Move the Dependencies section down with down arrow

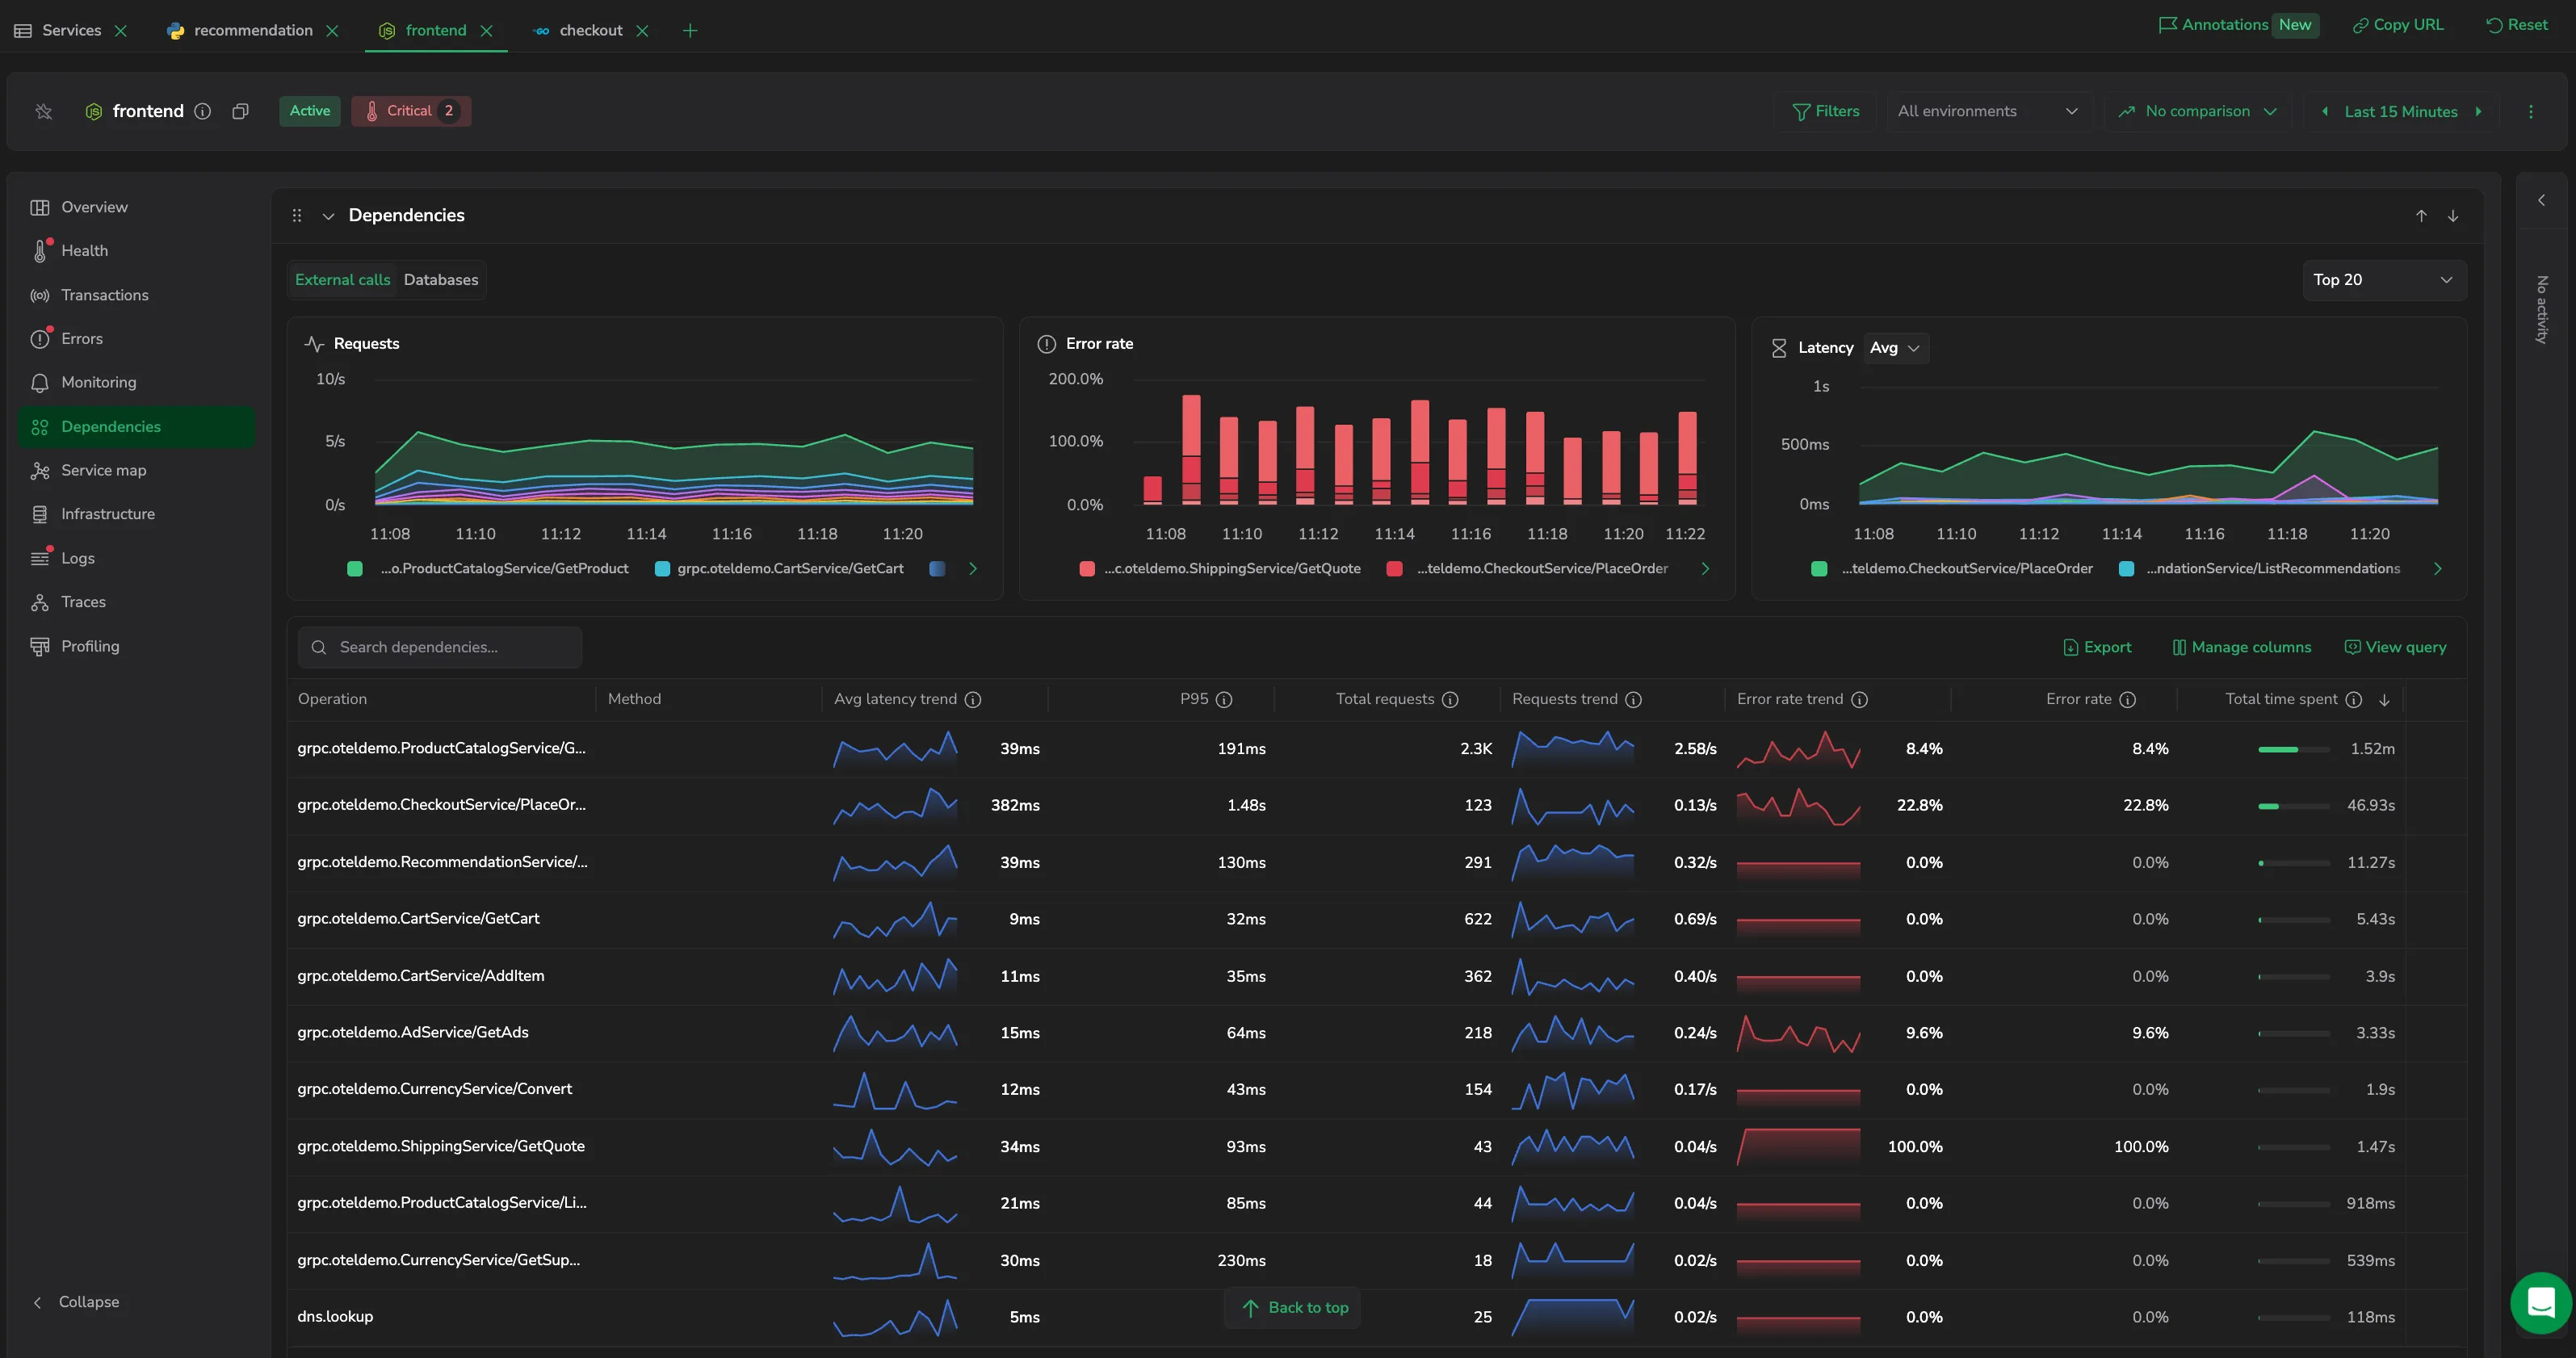coord(2453,216)
